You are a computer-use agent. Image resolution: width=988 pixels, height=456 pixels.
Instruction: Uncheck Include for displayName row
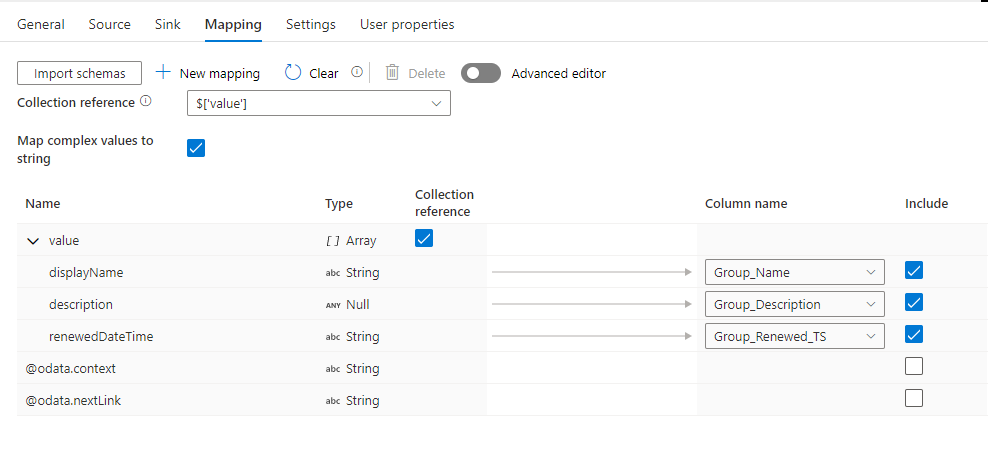click(913, 271)
